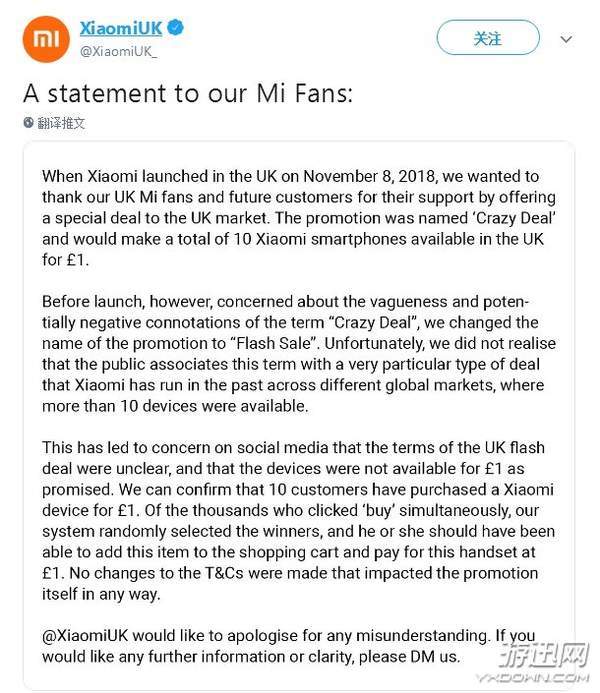The width and height of the screenshot is (600, 693).
Task: Open the XiaomiUK display name link
Action: tap(121, 28)
